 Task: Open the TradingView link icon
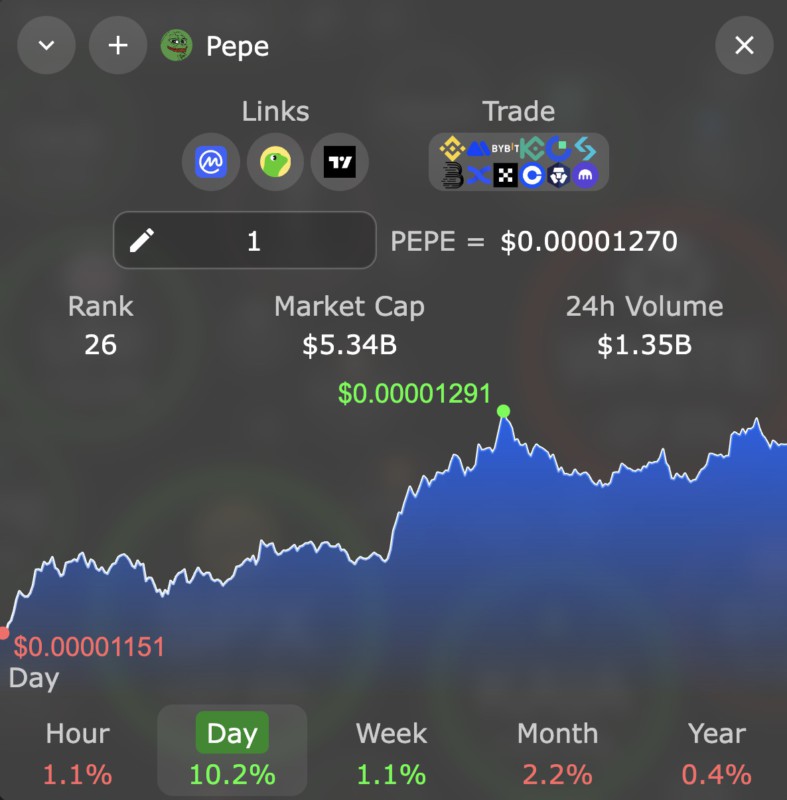[x=340, y=162]
